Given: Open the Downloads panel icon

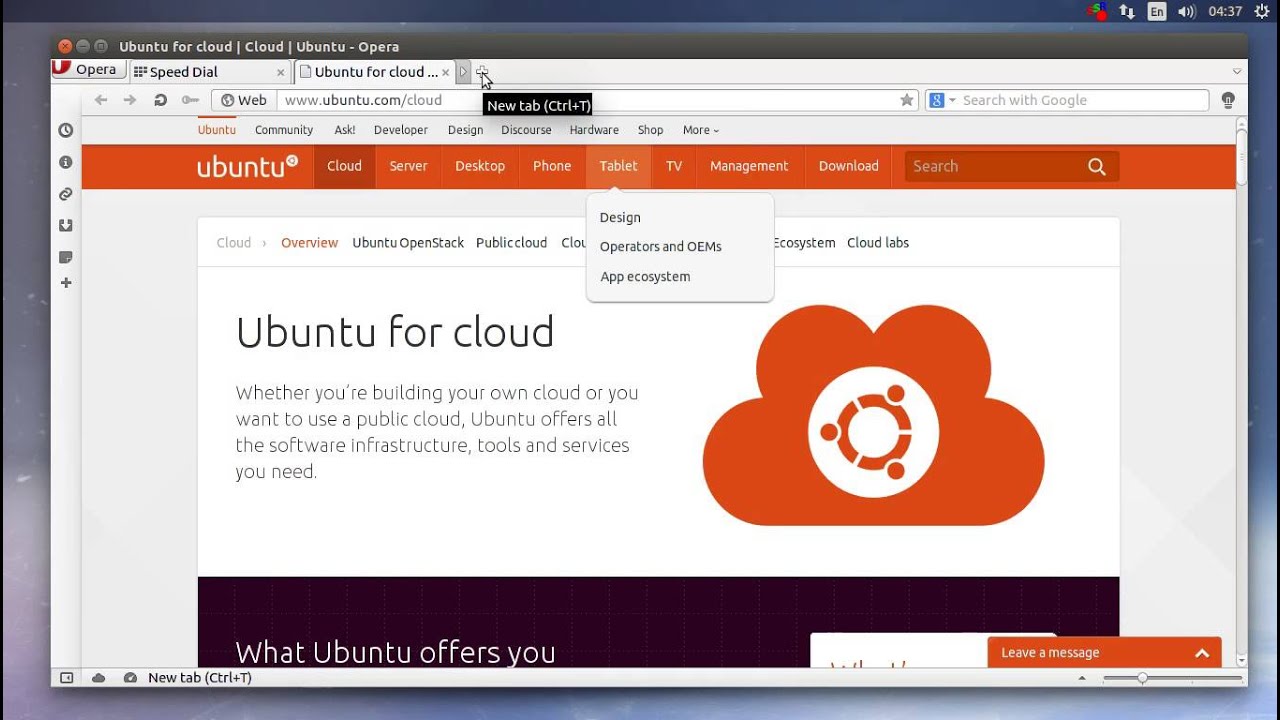Looking at the screenshot, I should 66,225.
